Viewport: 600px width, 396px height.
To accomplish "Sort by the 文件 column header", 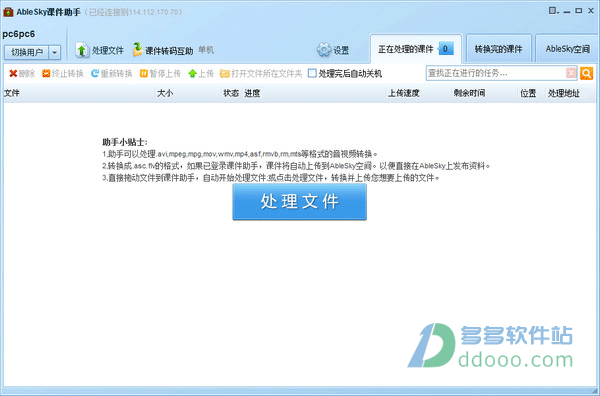I will point(11,93).
